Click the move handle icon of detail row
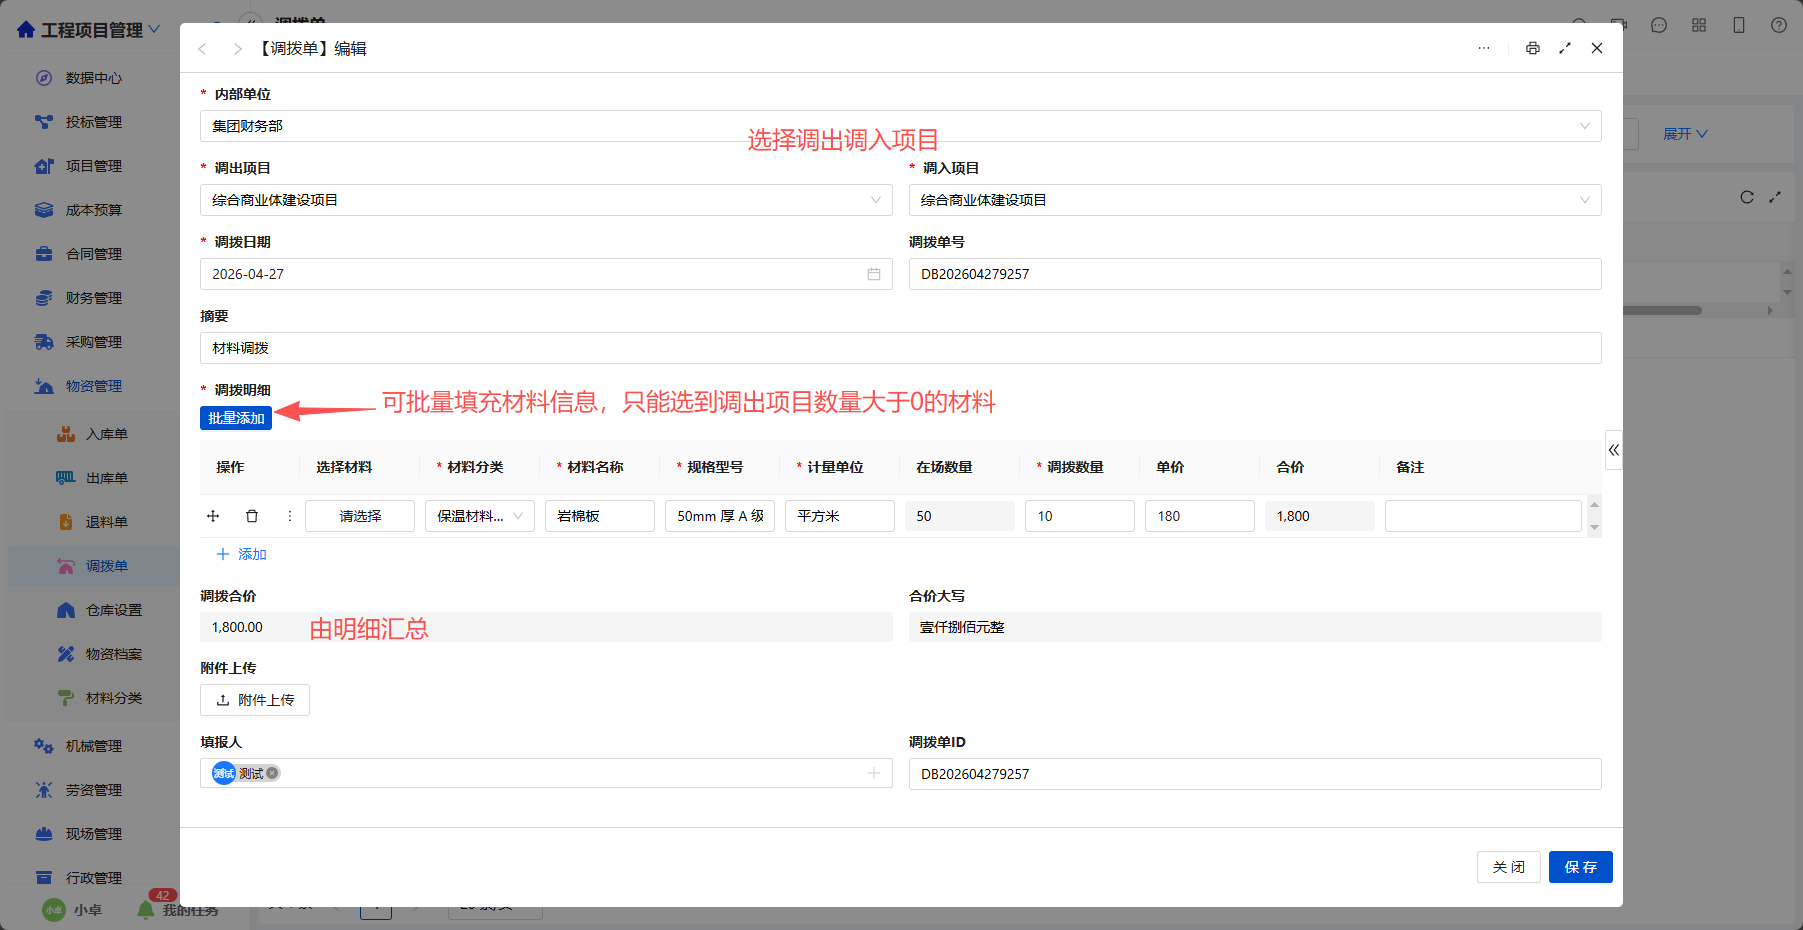Screen dimensions: 1803x930 pos(213,516)
